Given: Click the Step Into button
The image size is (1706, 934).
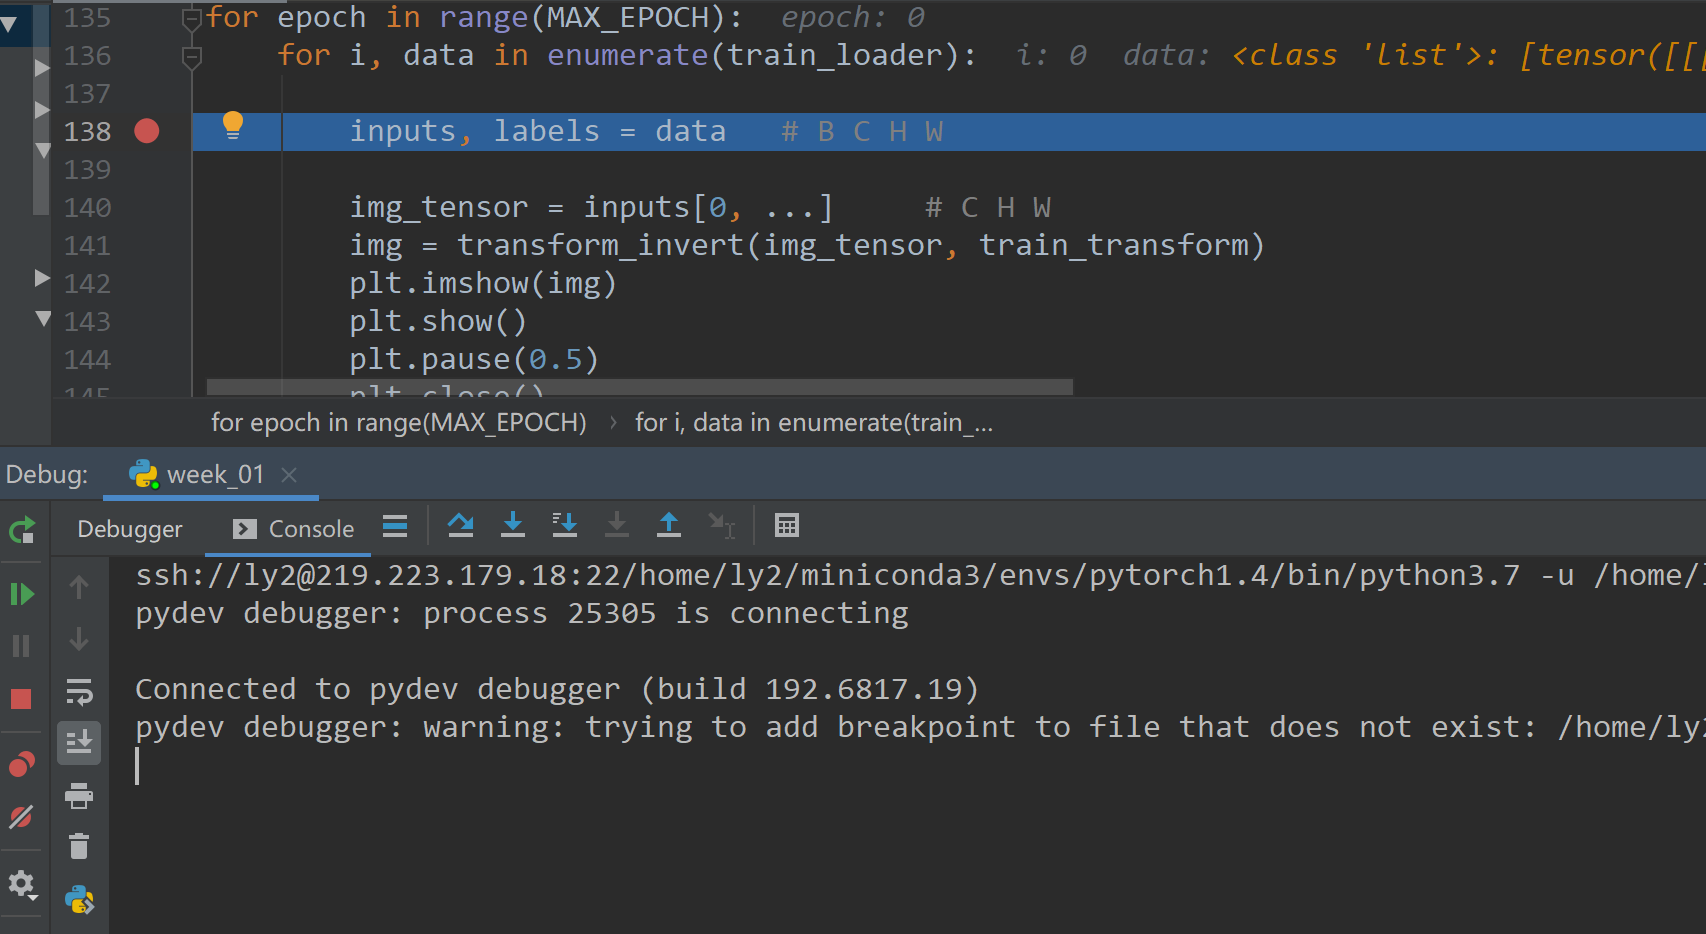Looking at the screenshot, I should (x=513, y=525).
